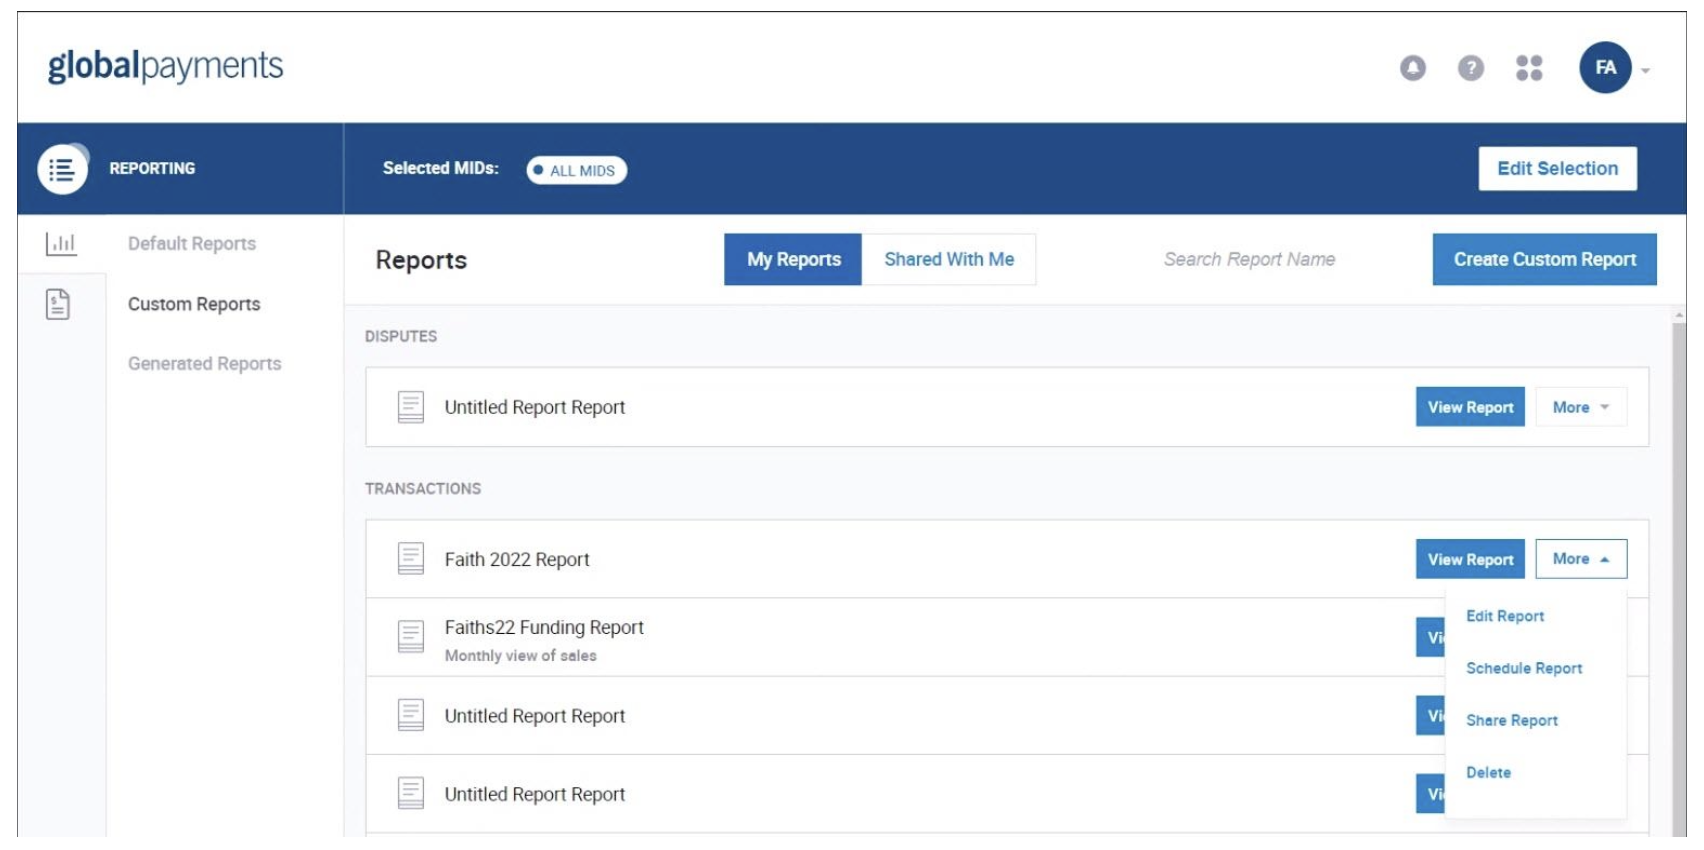Select the invoice document sidebar icon
The image size is (1704, 850).
[x=58, y=304]
